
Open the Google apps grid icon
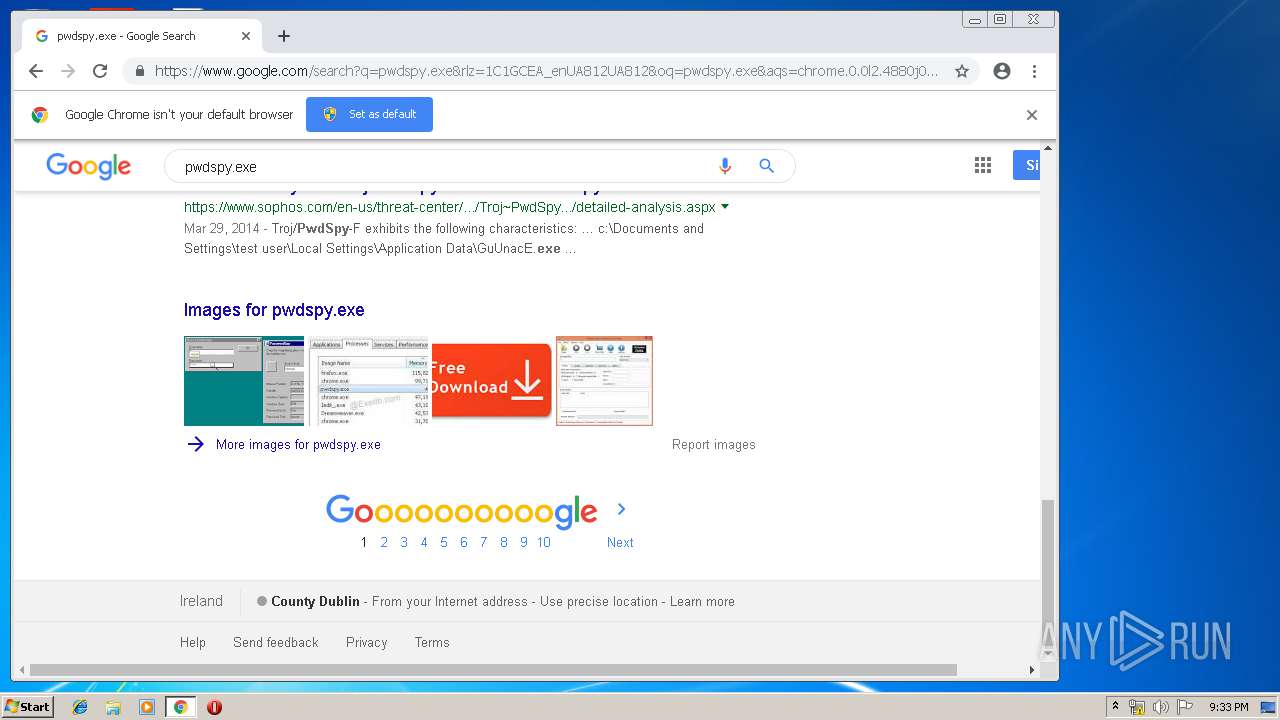pos(983,166)
